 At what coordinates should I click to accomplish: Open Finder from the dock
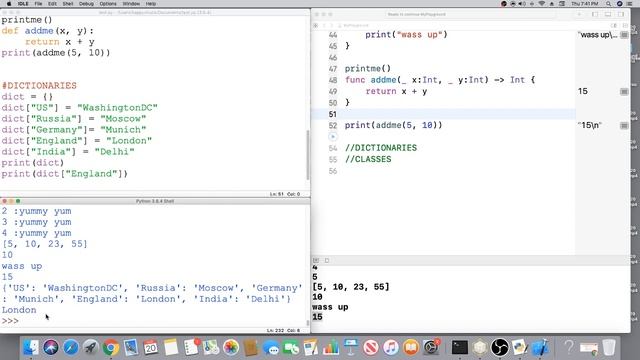click(31, 348)
